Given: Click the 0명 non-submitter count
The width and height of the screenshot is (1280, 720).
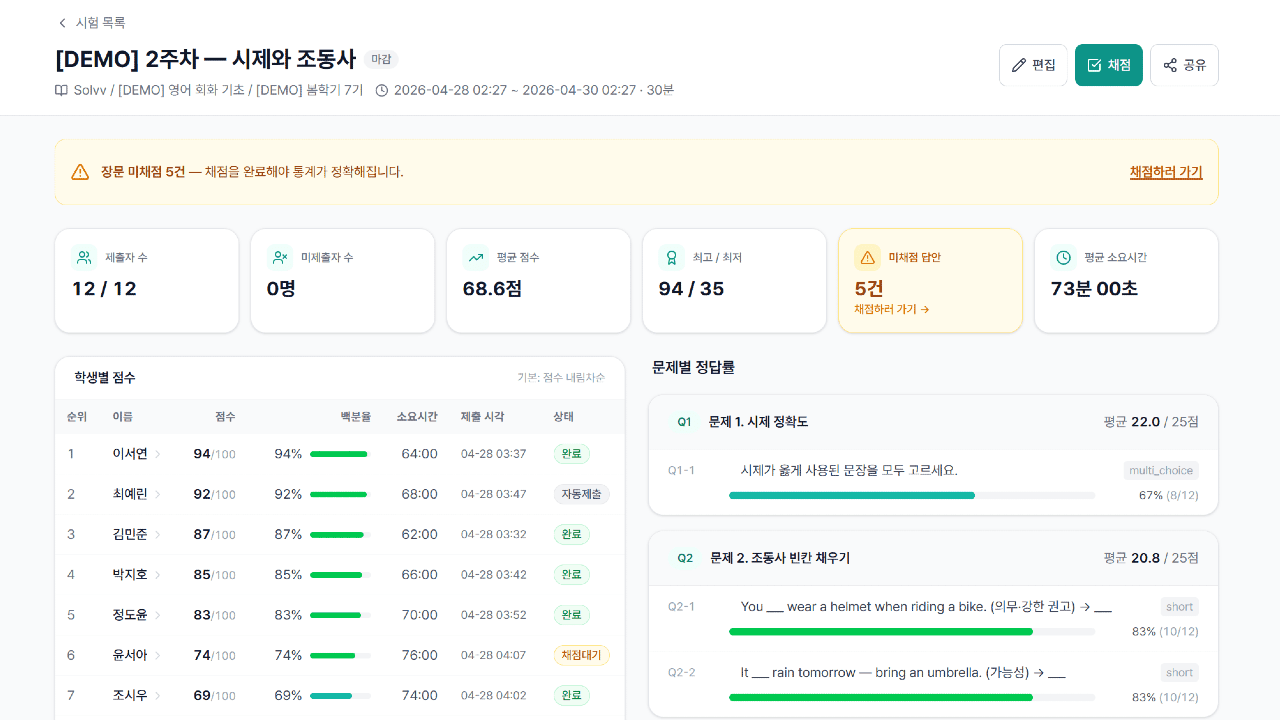Looking at the screenshot, I should (x=281, y=289).
